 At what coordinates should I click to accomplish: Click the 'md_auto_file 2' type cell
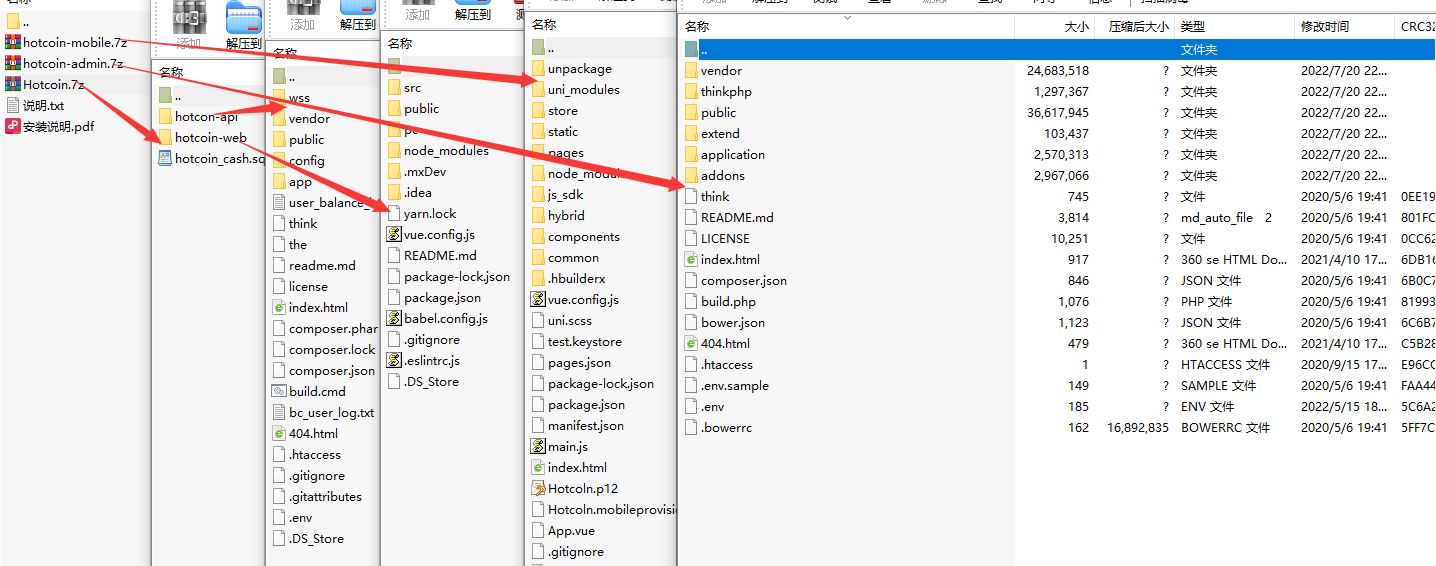coord(1226,217)
